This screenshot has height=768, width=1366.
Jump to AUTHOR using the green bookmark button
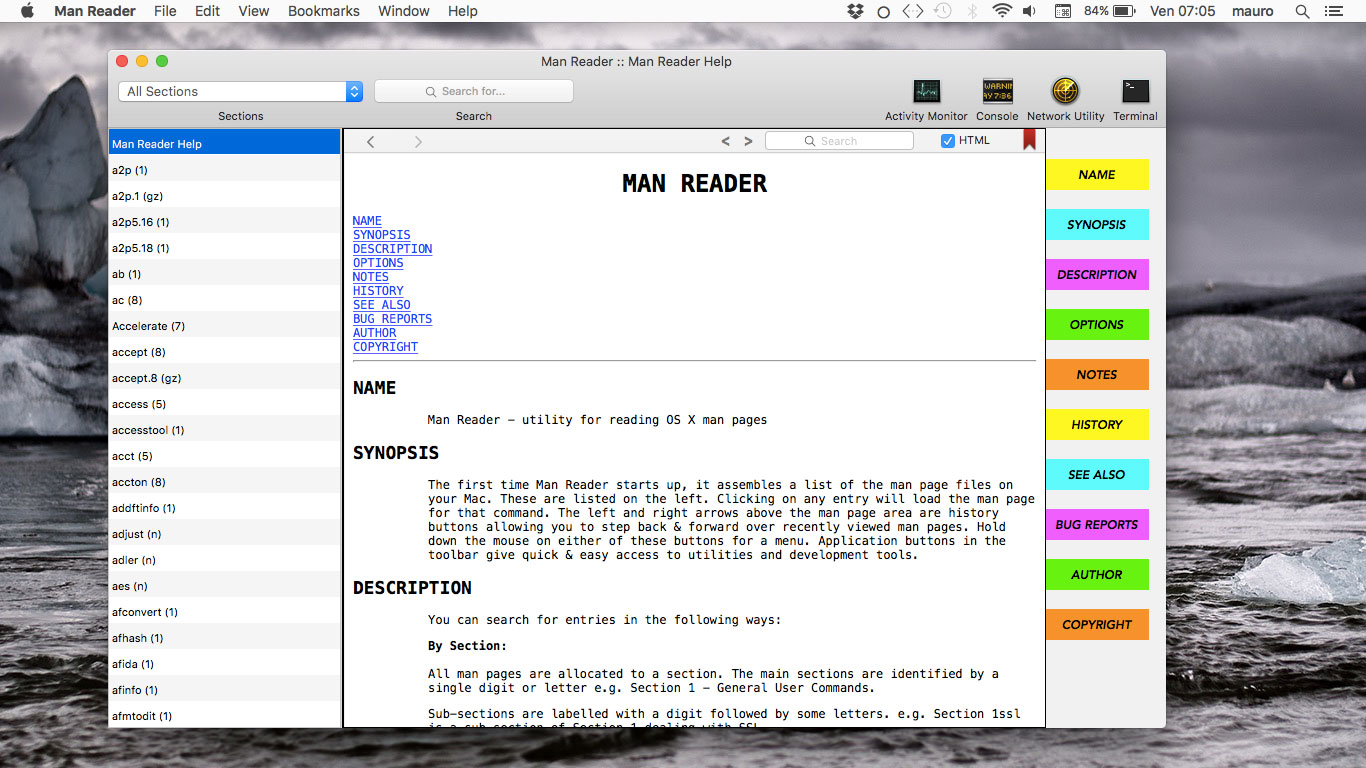(1097, 574)
